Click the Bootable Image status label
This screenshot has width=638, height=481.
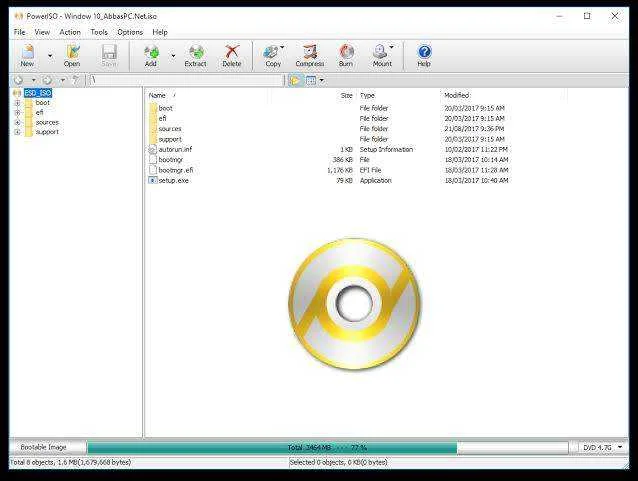[x=44, y=447]
